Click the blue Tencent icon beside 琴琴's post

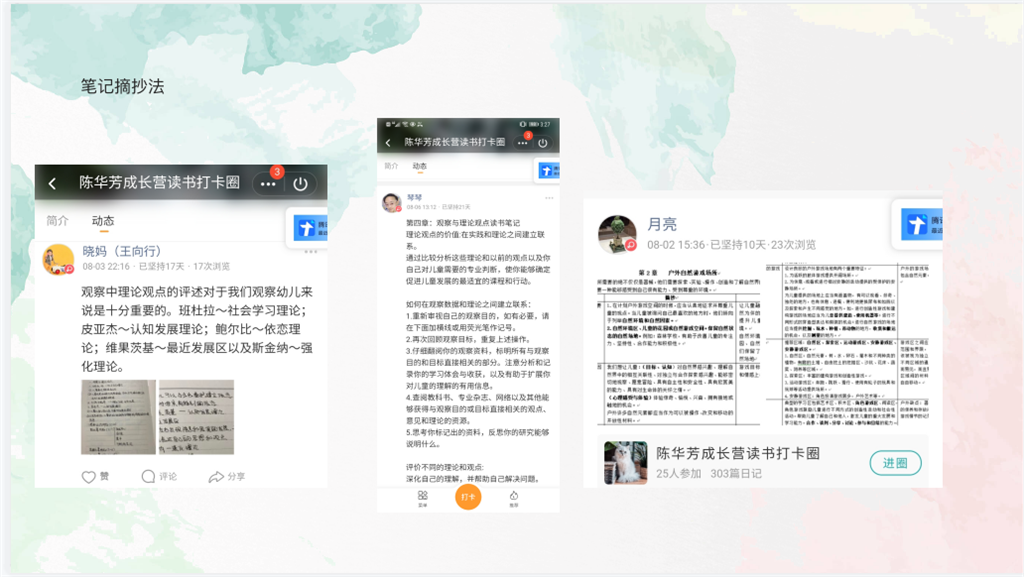pyautogui.click(x=549, y=170)
